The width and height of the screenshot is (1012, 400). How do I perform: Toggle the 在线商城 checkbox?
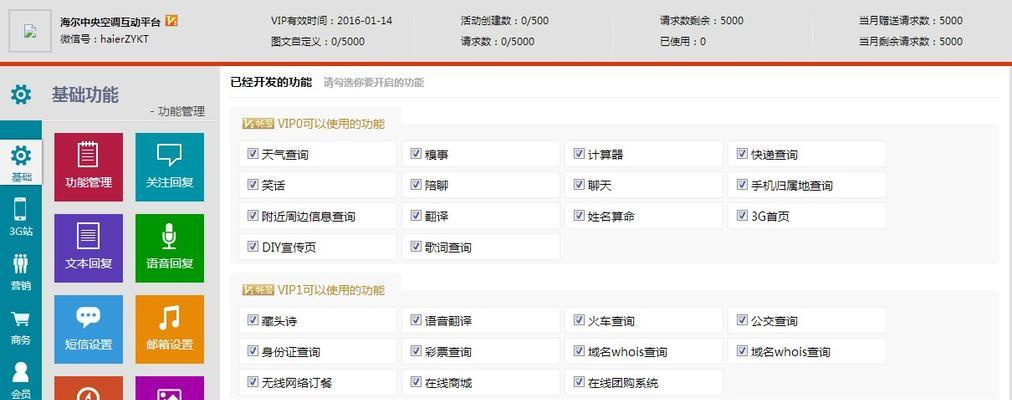416,382
